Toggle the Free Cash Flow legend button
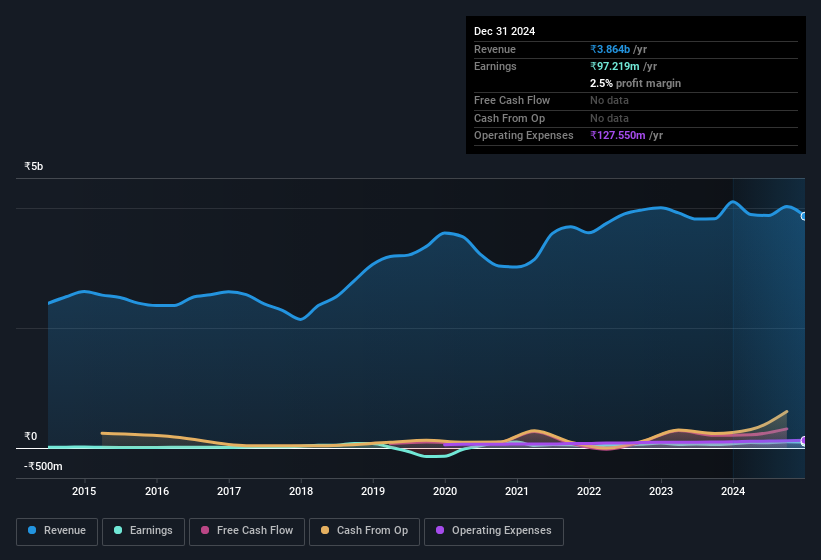Image resolution: width=821 pixels, height=560 pixels. pos(247,531)
